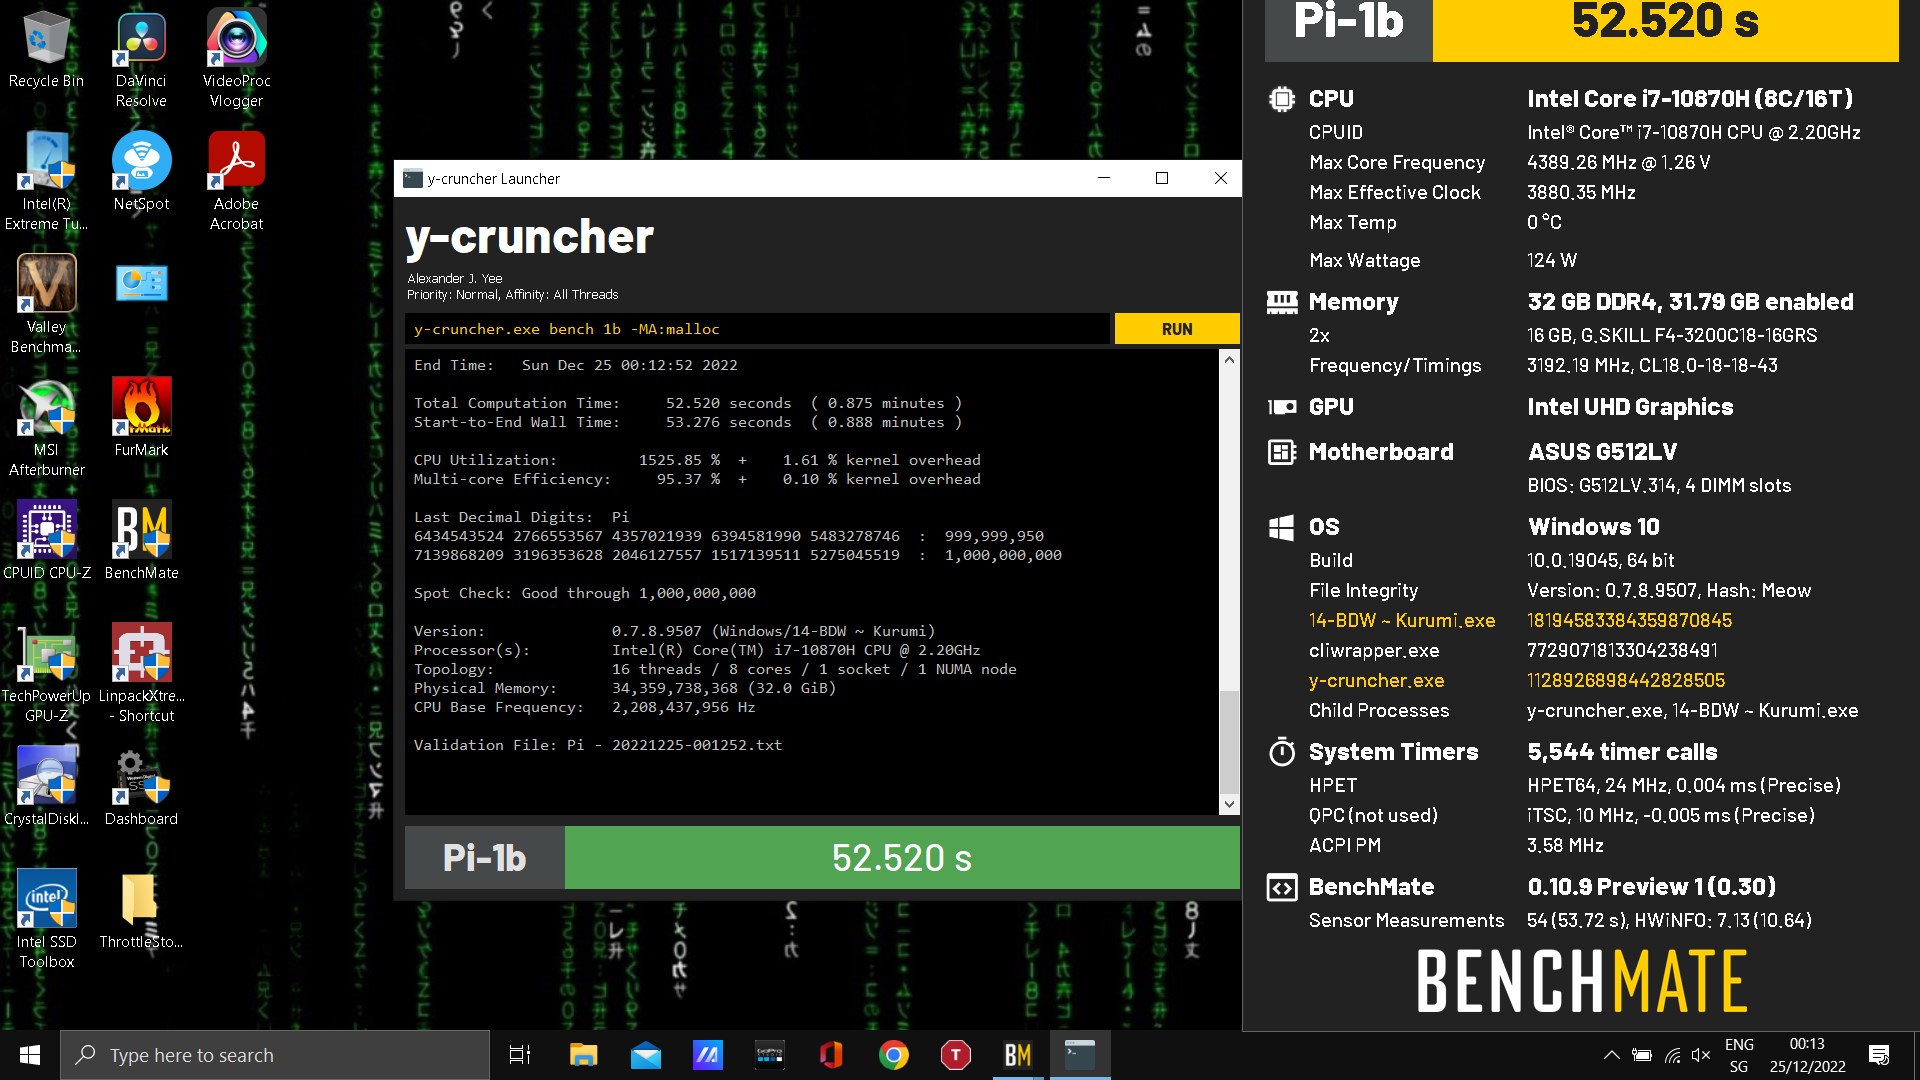Select Intel SSD Toolbox desktop icon
The width and height of the screenshot is (1920, 1080).
tap(46, 920)
